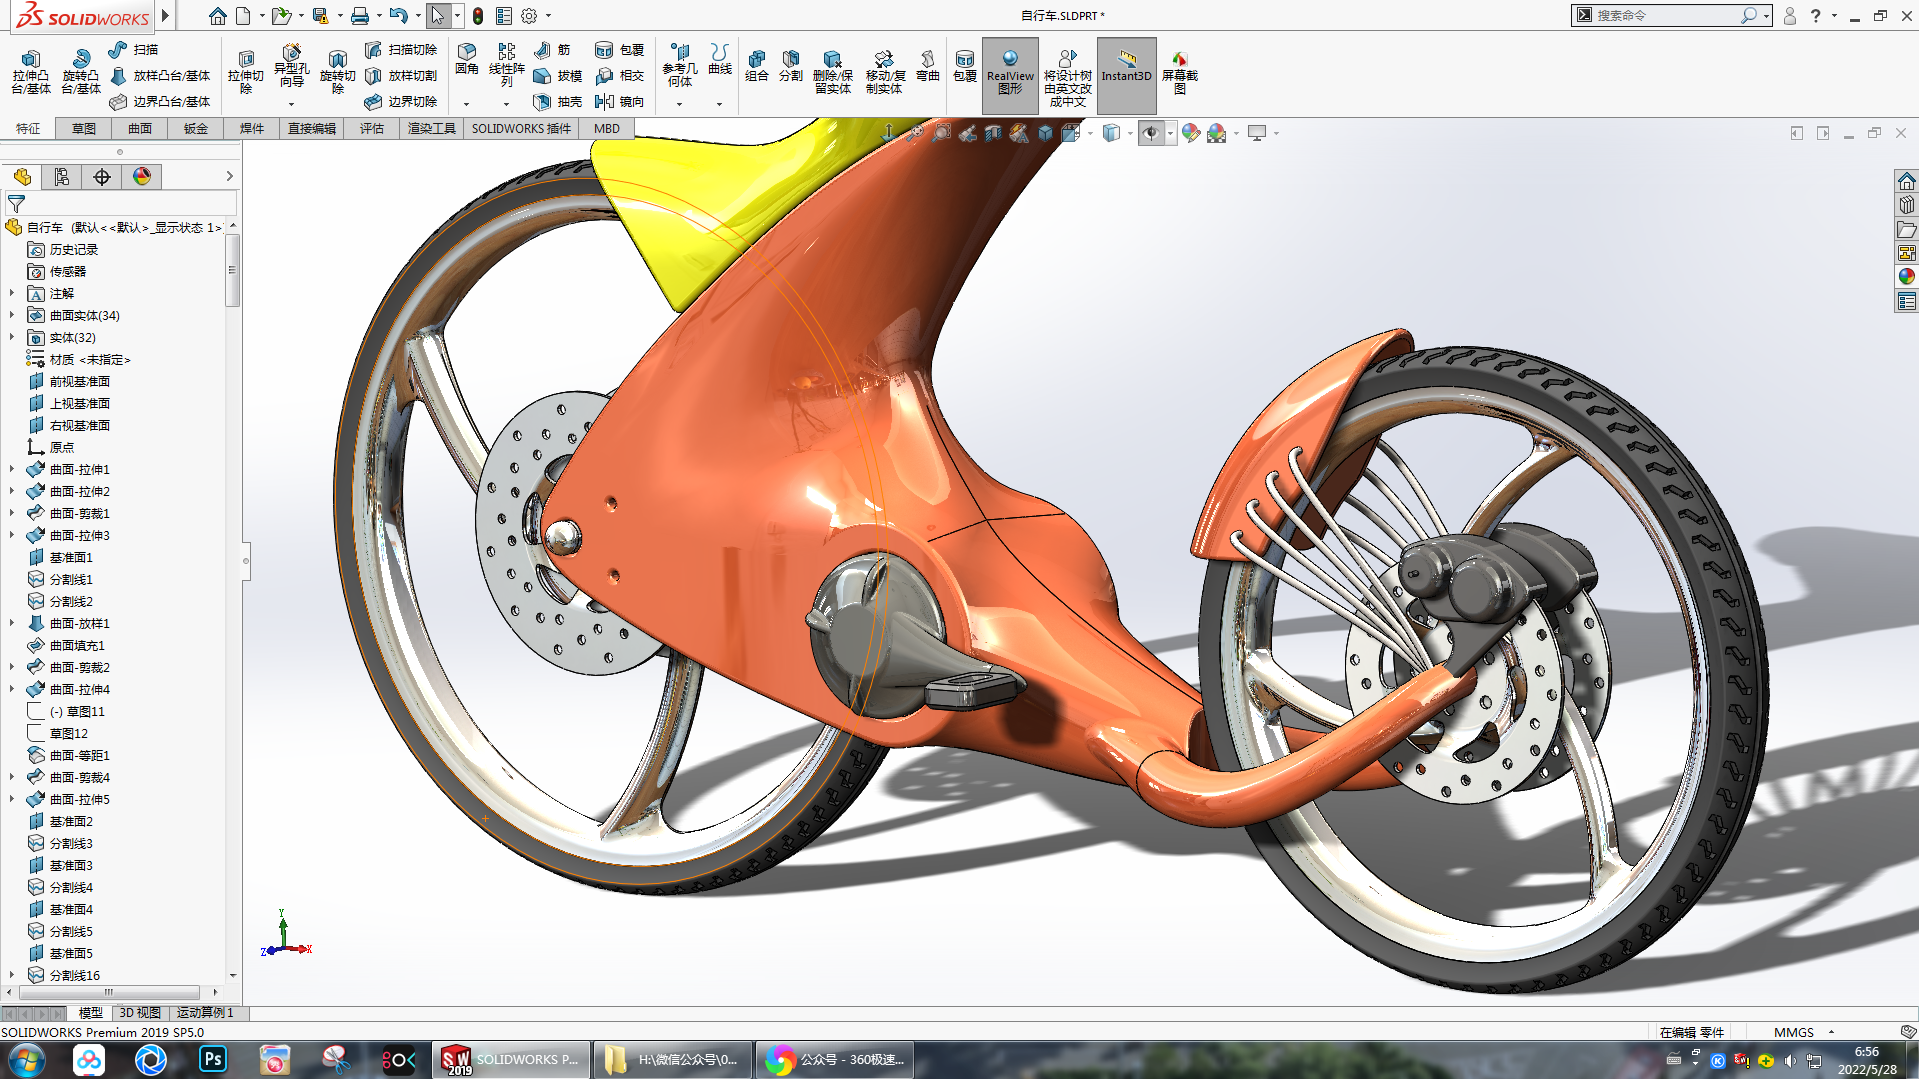Expand the 曲面-拉伸1 feature
1919x1079 pixels.
12,470
